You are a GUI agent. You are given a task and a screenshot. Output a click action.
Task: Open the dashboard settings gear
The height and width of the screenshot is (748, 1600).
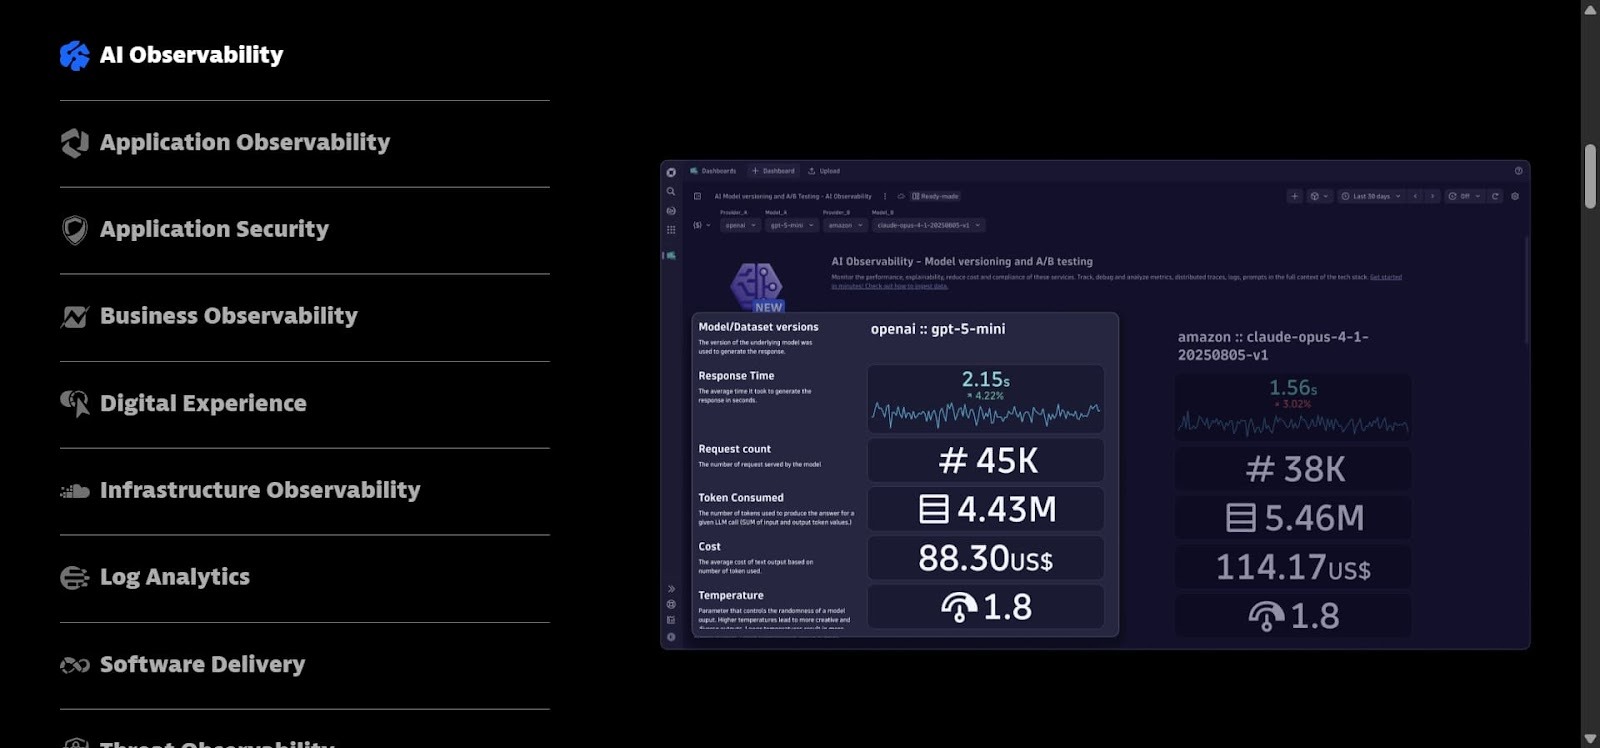[1515, 196]
